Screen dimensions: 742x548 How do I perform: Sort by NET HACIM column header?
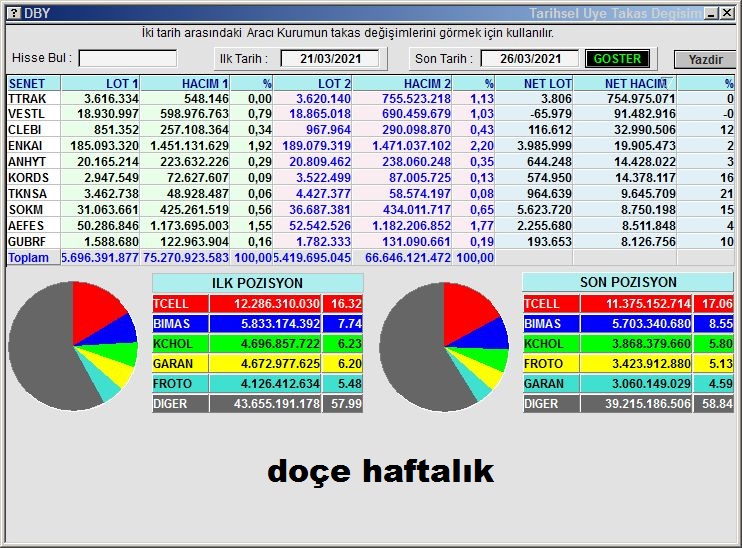point(625,83)
